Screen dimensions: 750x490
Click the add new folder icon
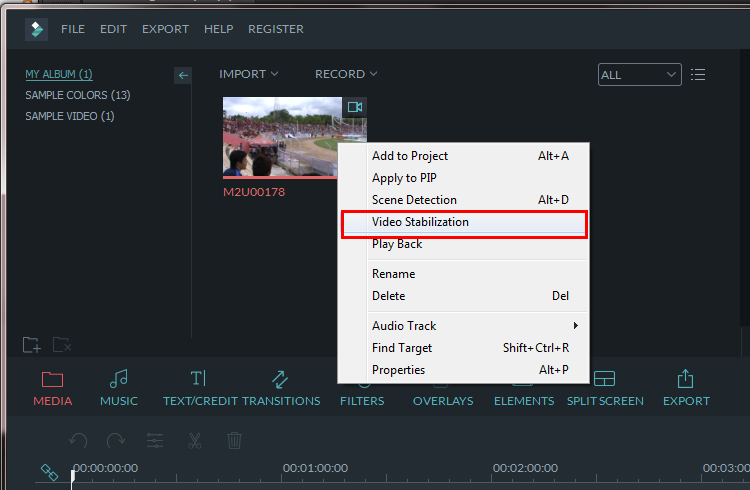(x=32, y=345)
